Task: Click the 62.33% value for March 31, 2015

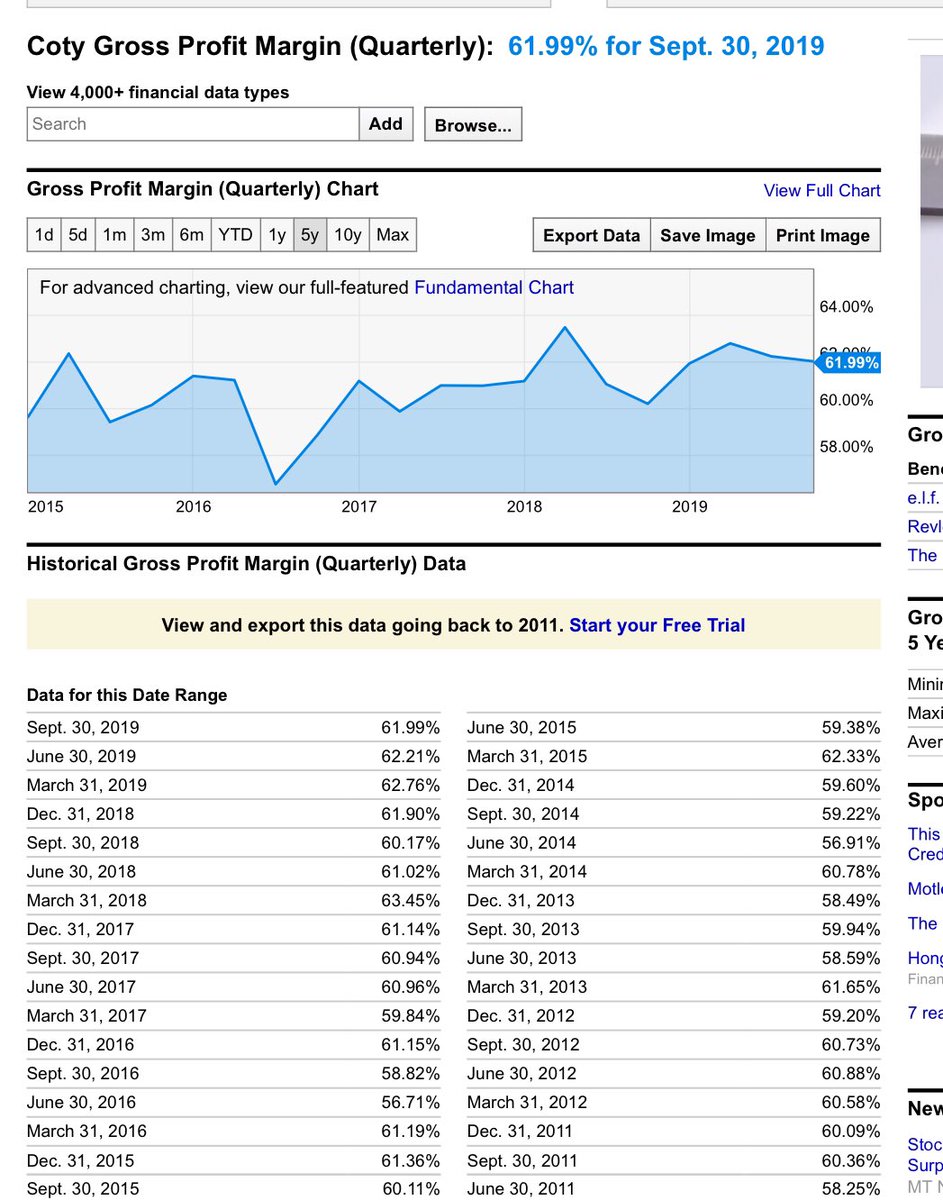Action: pyautogui.click(x=851, y=756)
